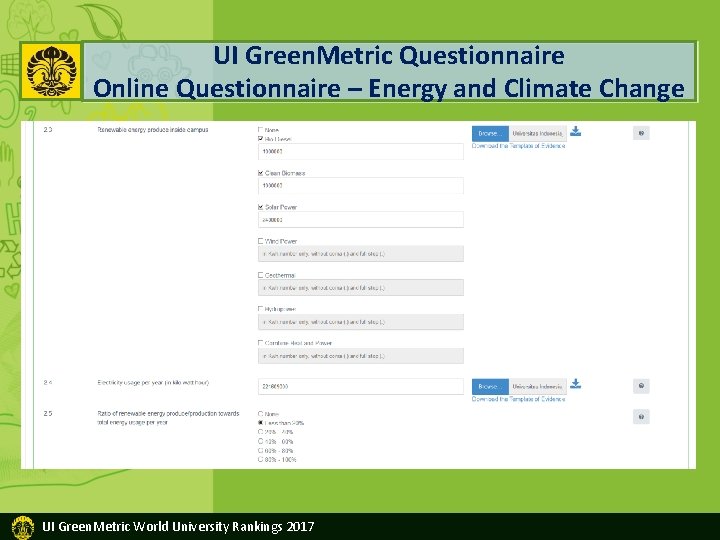The width and height of the screenshot is (720, 540).
Task: Click the disabled Geothermal amount field
Action: pyautogui.click(x=360, y=288)
